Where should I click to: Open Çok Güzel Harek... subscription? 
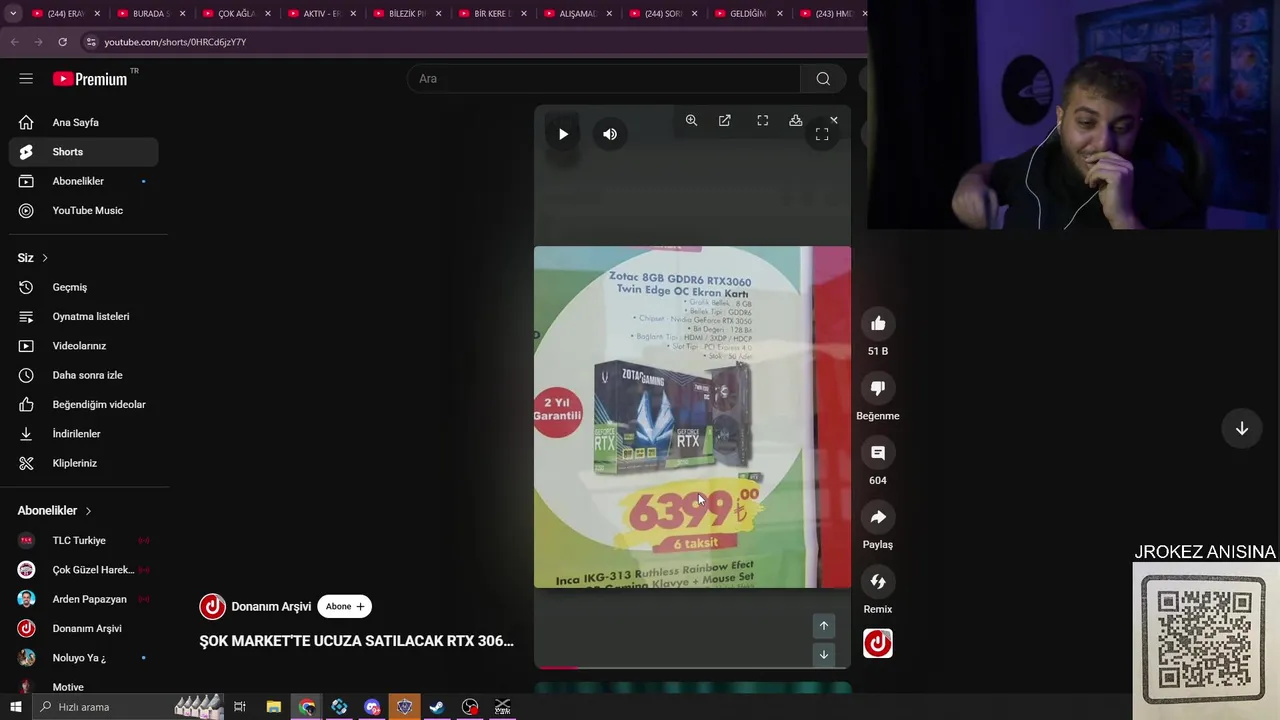(84, 570)
